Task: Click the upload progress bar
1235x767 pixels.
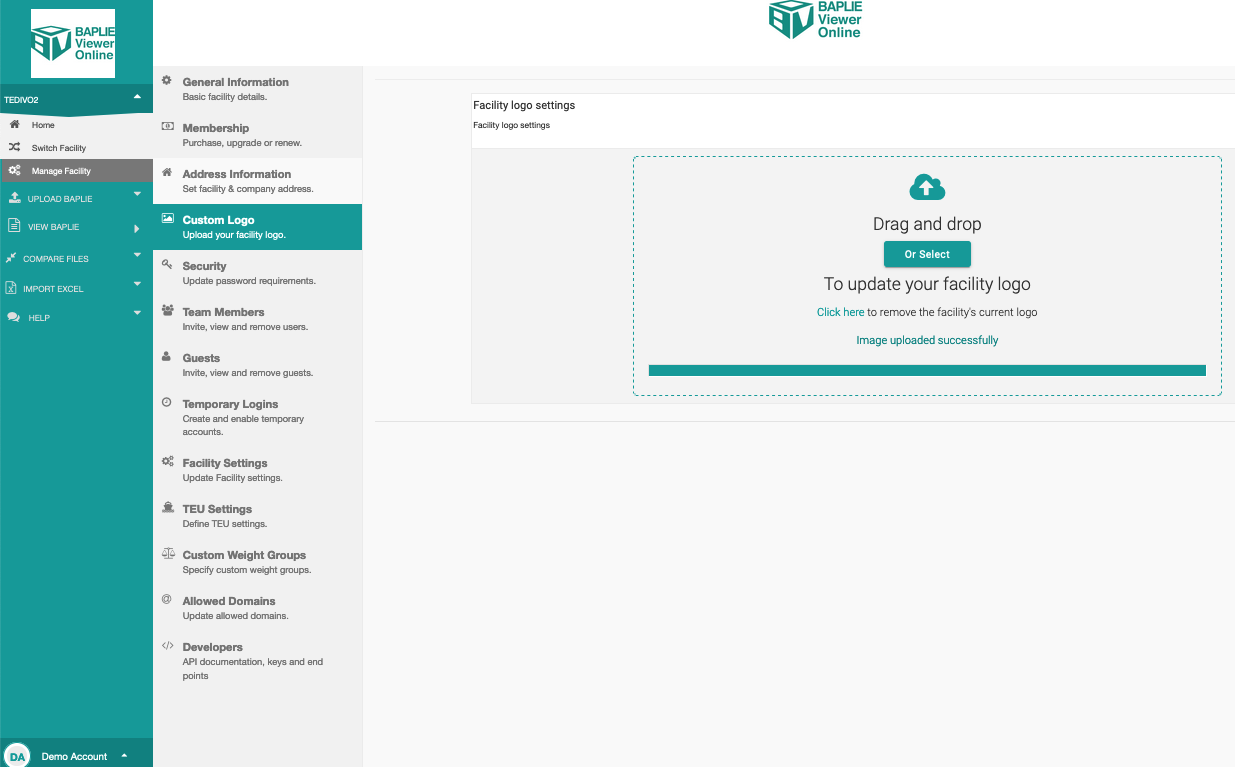Action: (927, 370)
